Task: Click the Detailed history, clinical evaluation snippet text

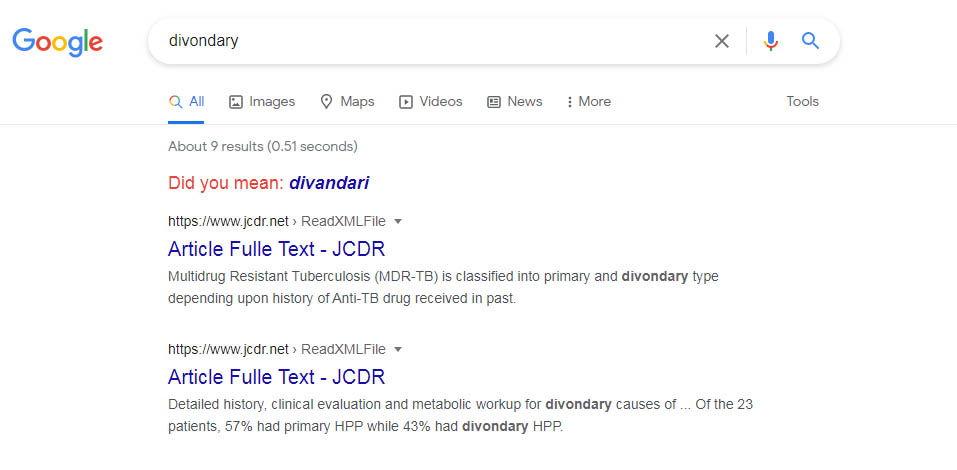Action: [460, 415]
